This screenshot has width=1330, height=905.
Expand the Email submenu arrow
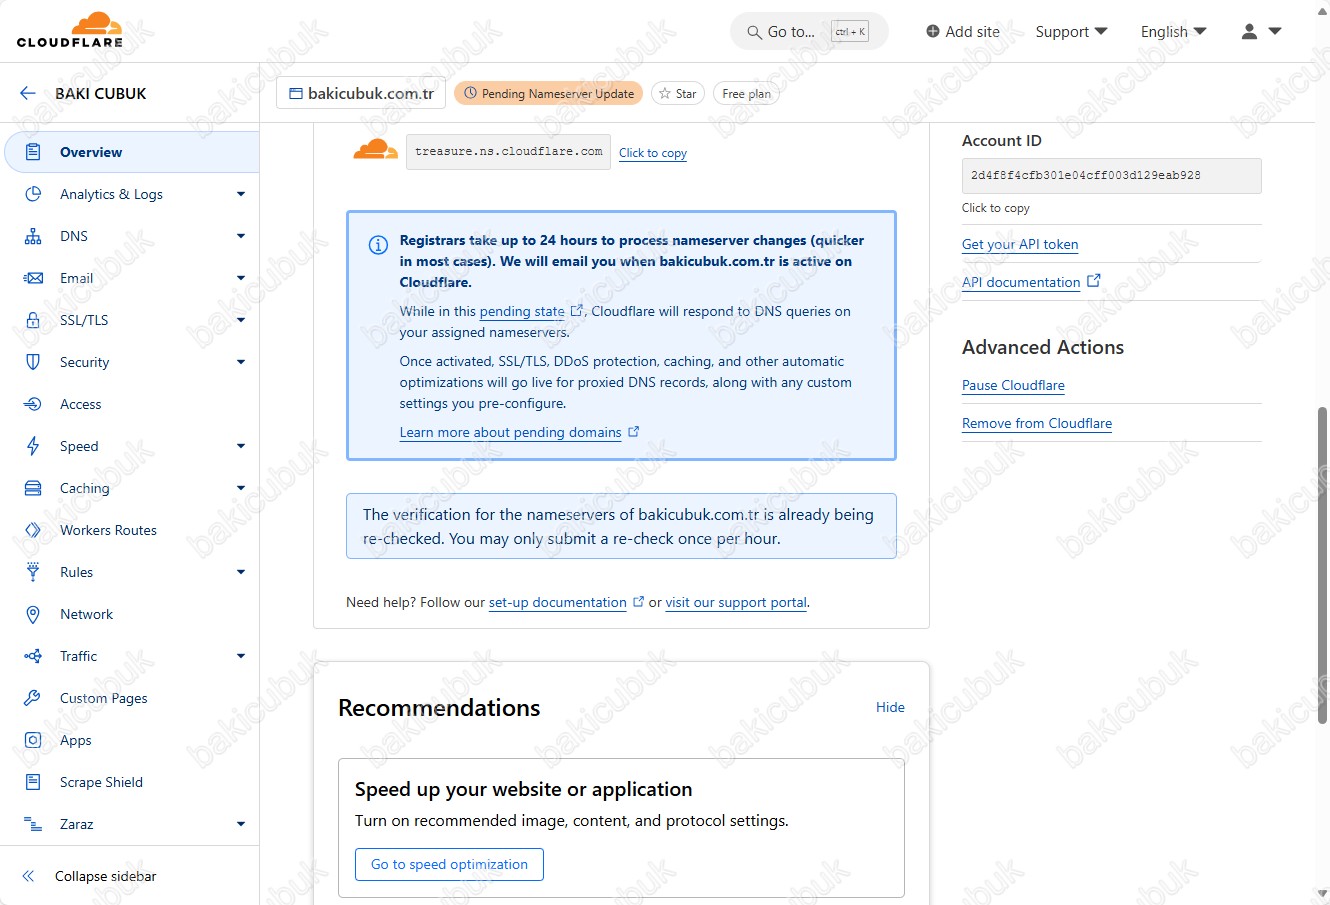(x=241, y=278)
